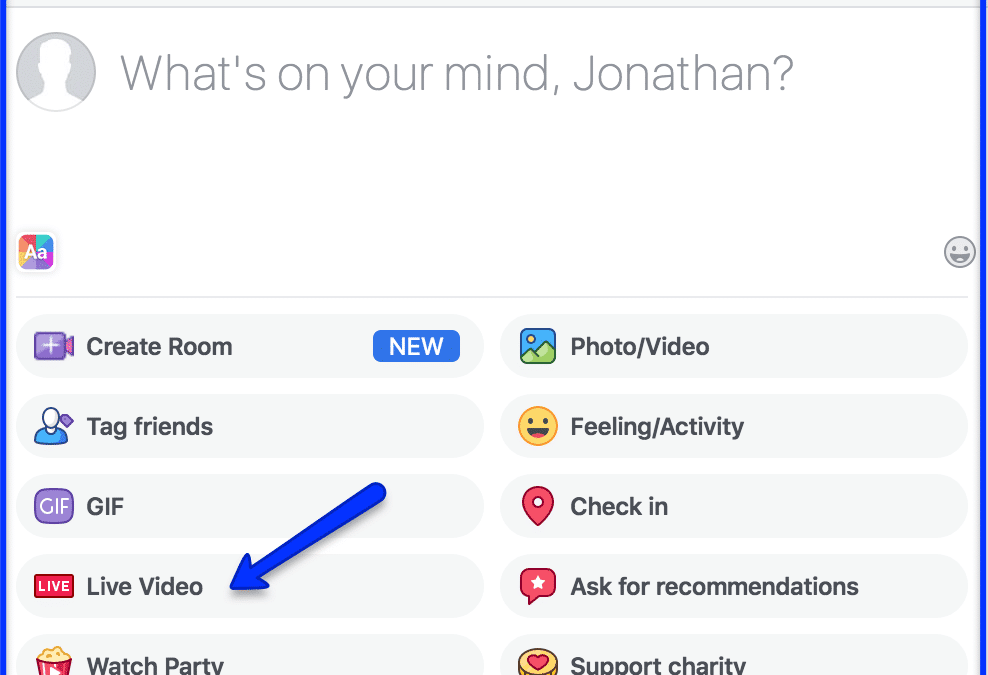The width and height of the screenshot is (988, 675).
Task: Click the red LIVE badge icon
Action: point(54,586)
